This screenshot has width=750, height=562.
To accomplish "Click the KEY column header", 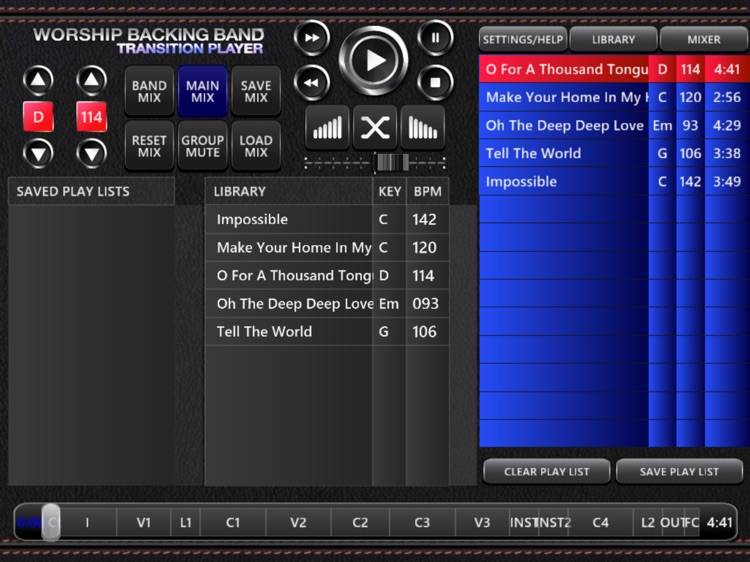I will point(389,191).
